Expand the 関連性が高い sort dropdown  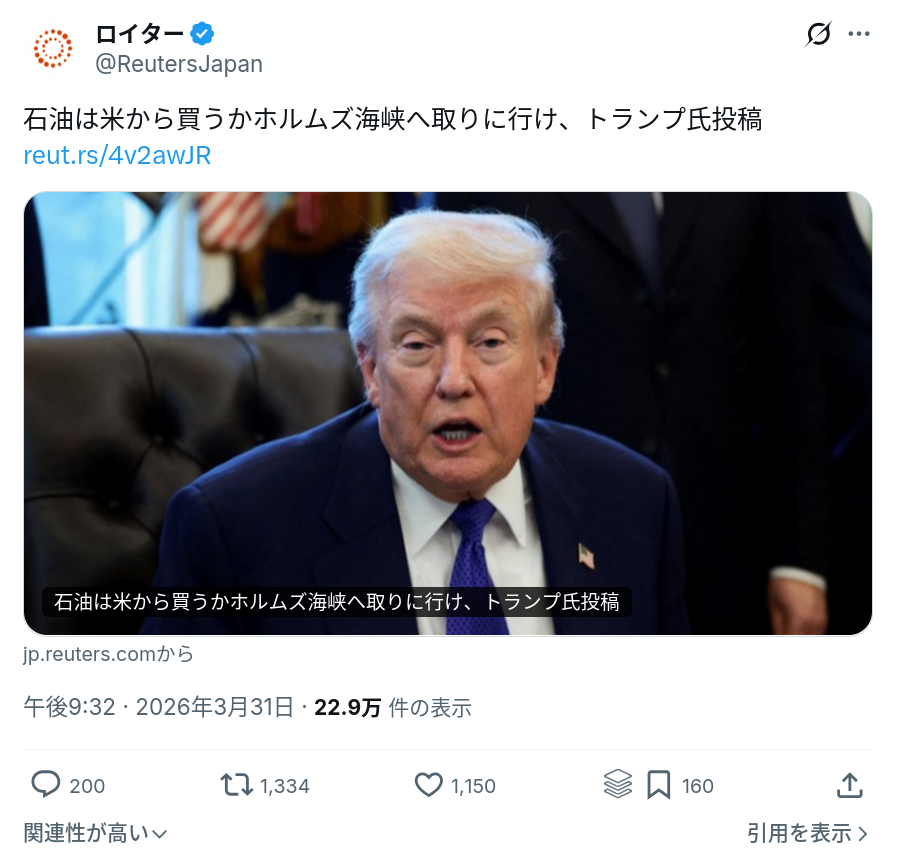[x=95, y=833]
